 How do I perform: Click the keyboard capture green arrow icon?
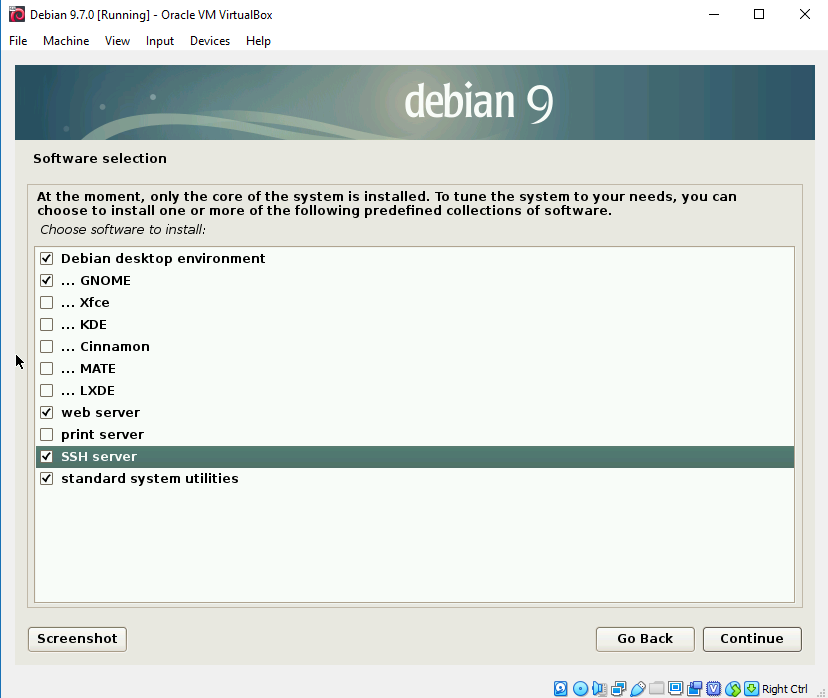[x=751, y=688]
